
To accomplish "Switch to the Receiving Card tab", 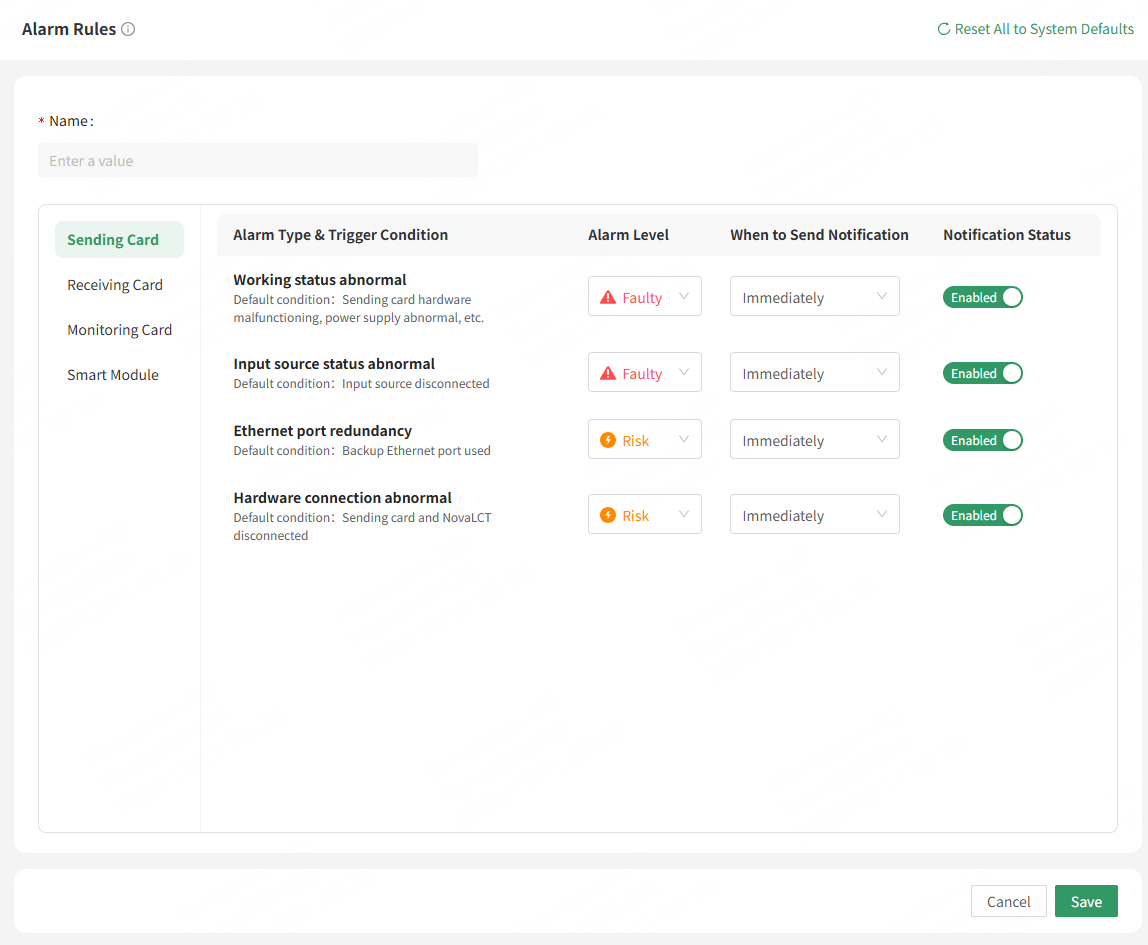I will (x=115, y=285).
